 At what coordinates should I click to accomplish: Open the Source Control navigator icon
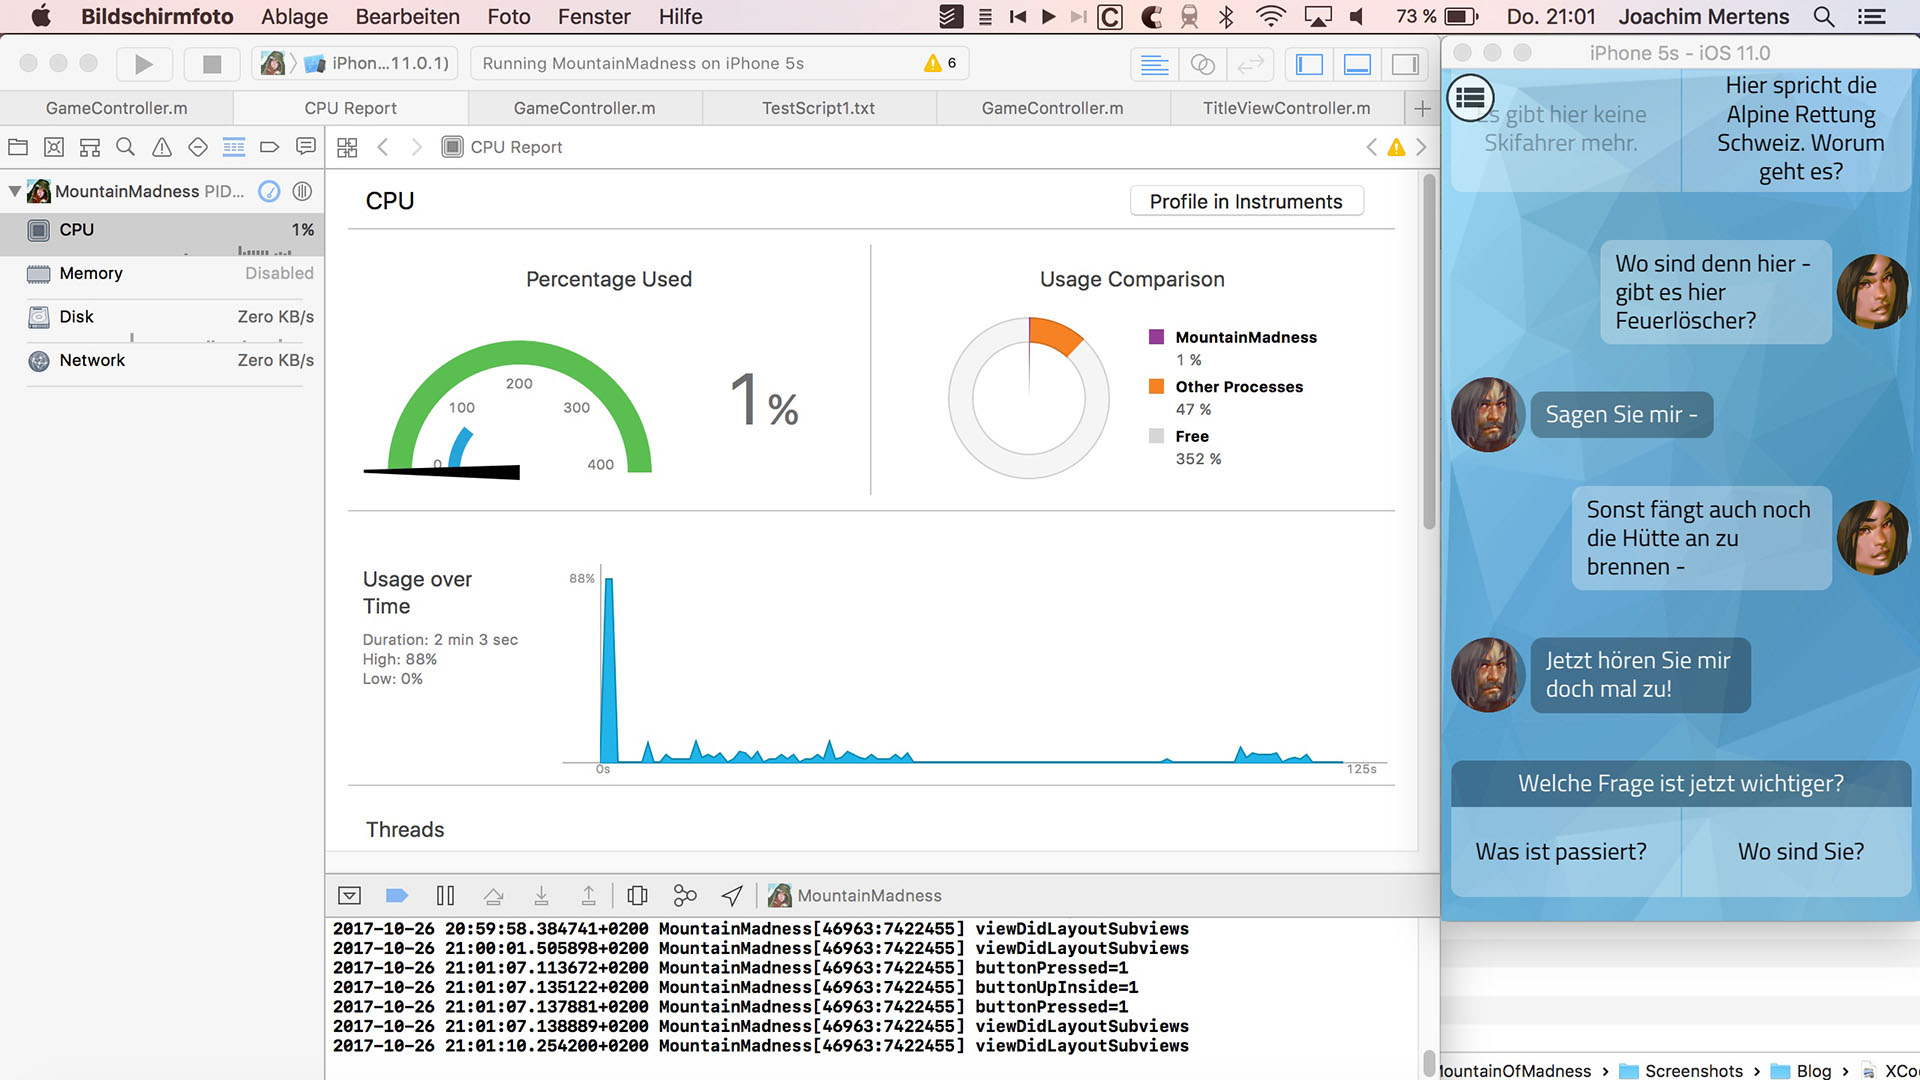54,148
